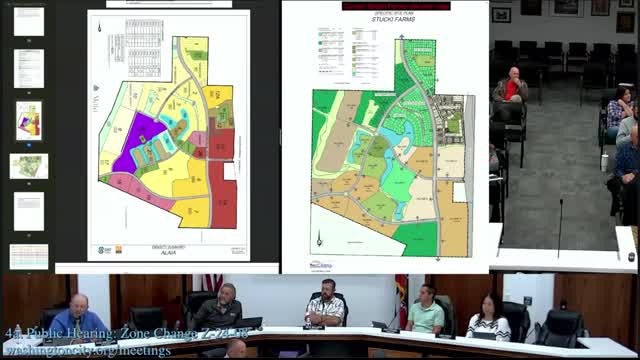Click the ALAIA label at bottom of left page

point(168,253)
